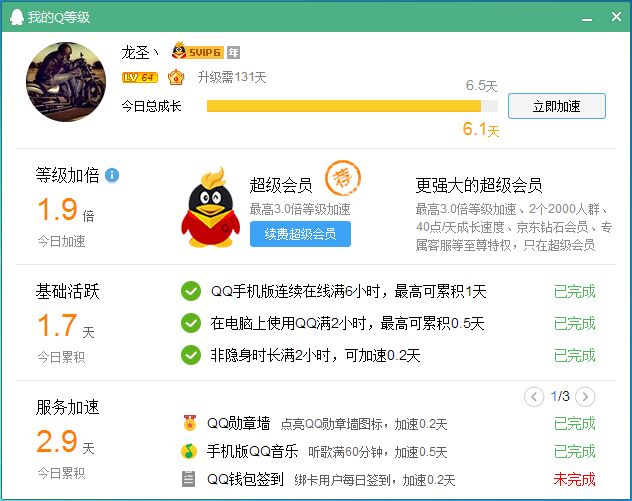Go to next page of 服务加速 list

[x=585, y=397]
